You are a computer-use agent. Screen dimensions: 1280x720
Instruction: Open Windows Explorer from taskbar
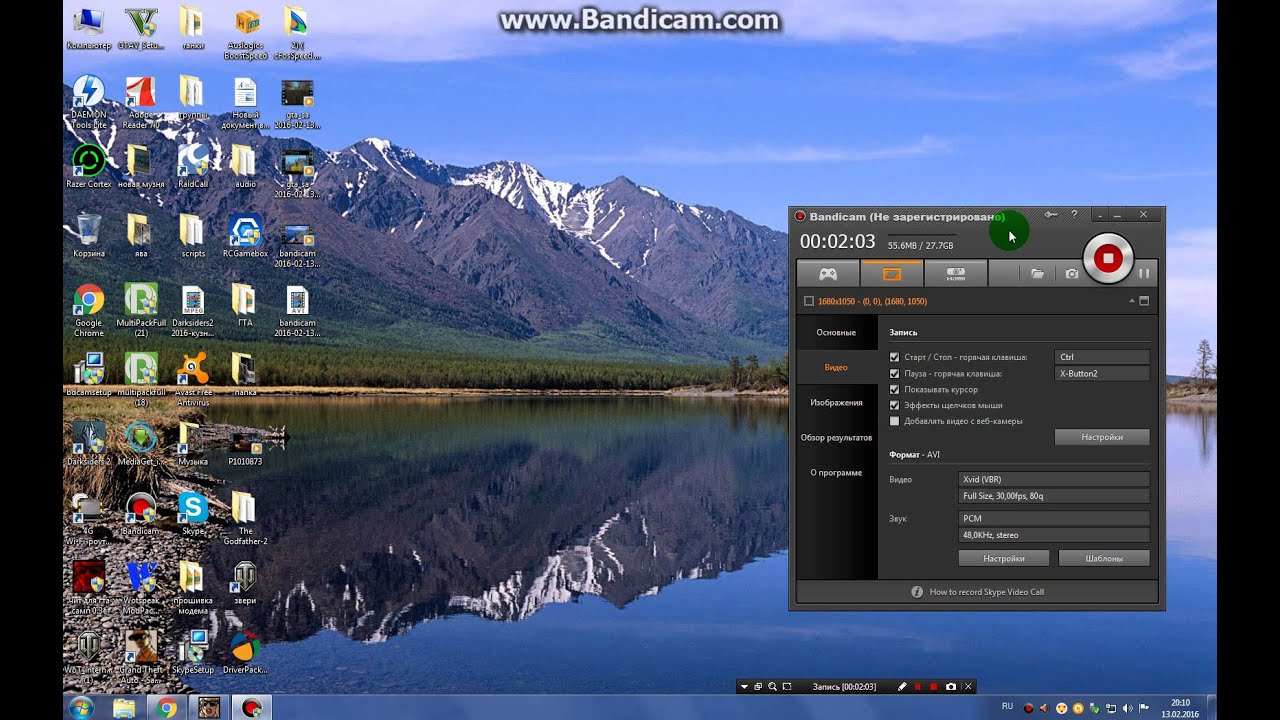point(124,708)
